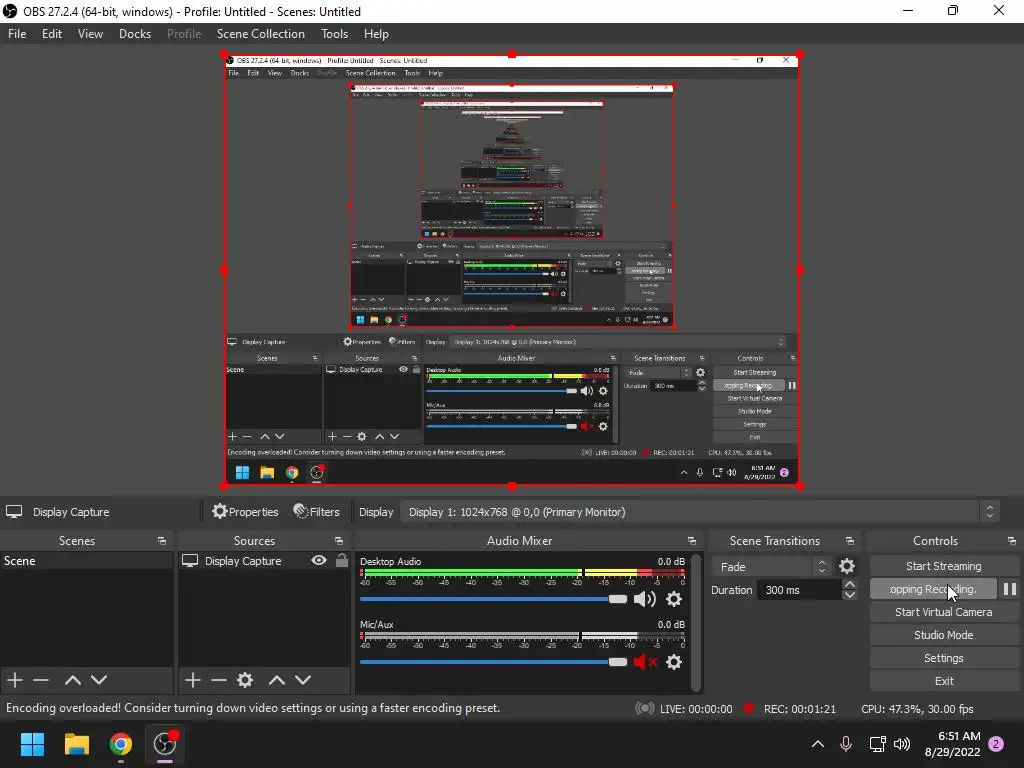Open Properties of the Display Capture source
The width and height of the screenshot is (1024, 768).
tap(246, 512)
